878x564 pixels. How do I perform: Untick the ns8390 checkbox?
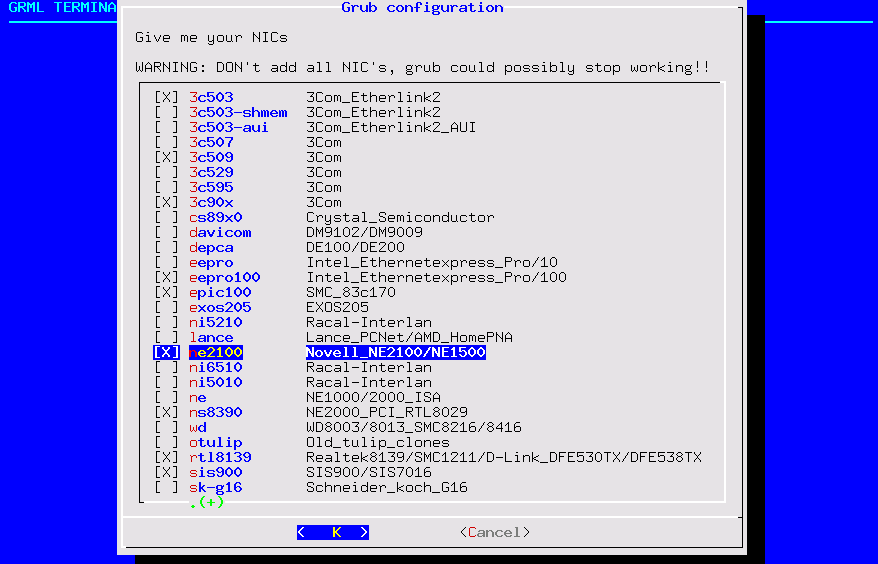click(x=166, y=412)
